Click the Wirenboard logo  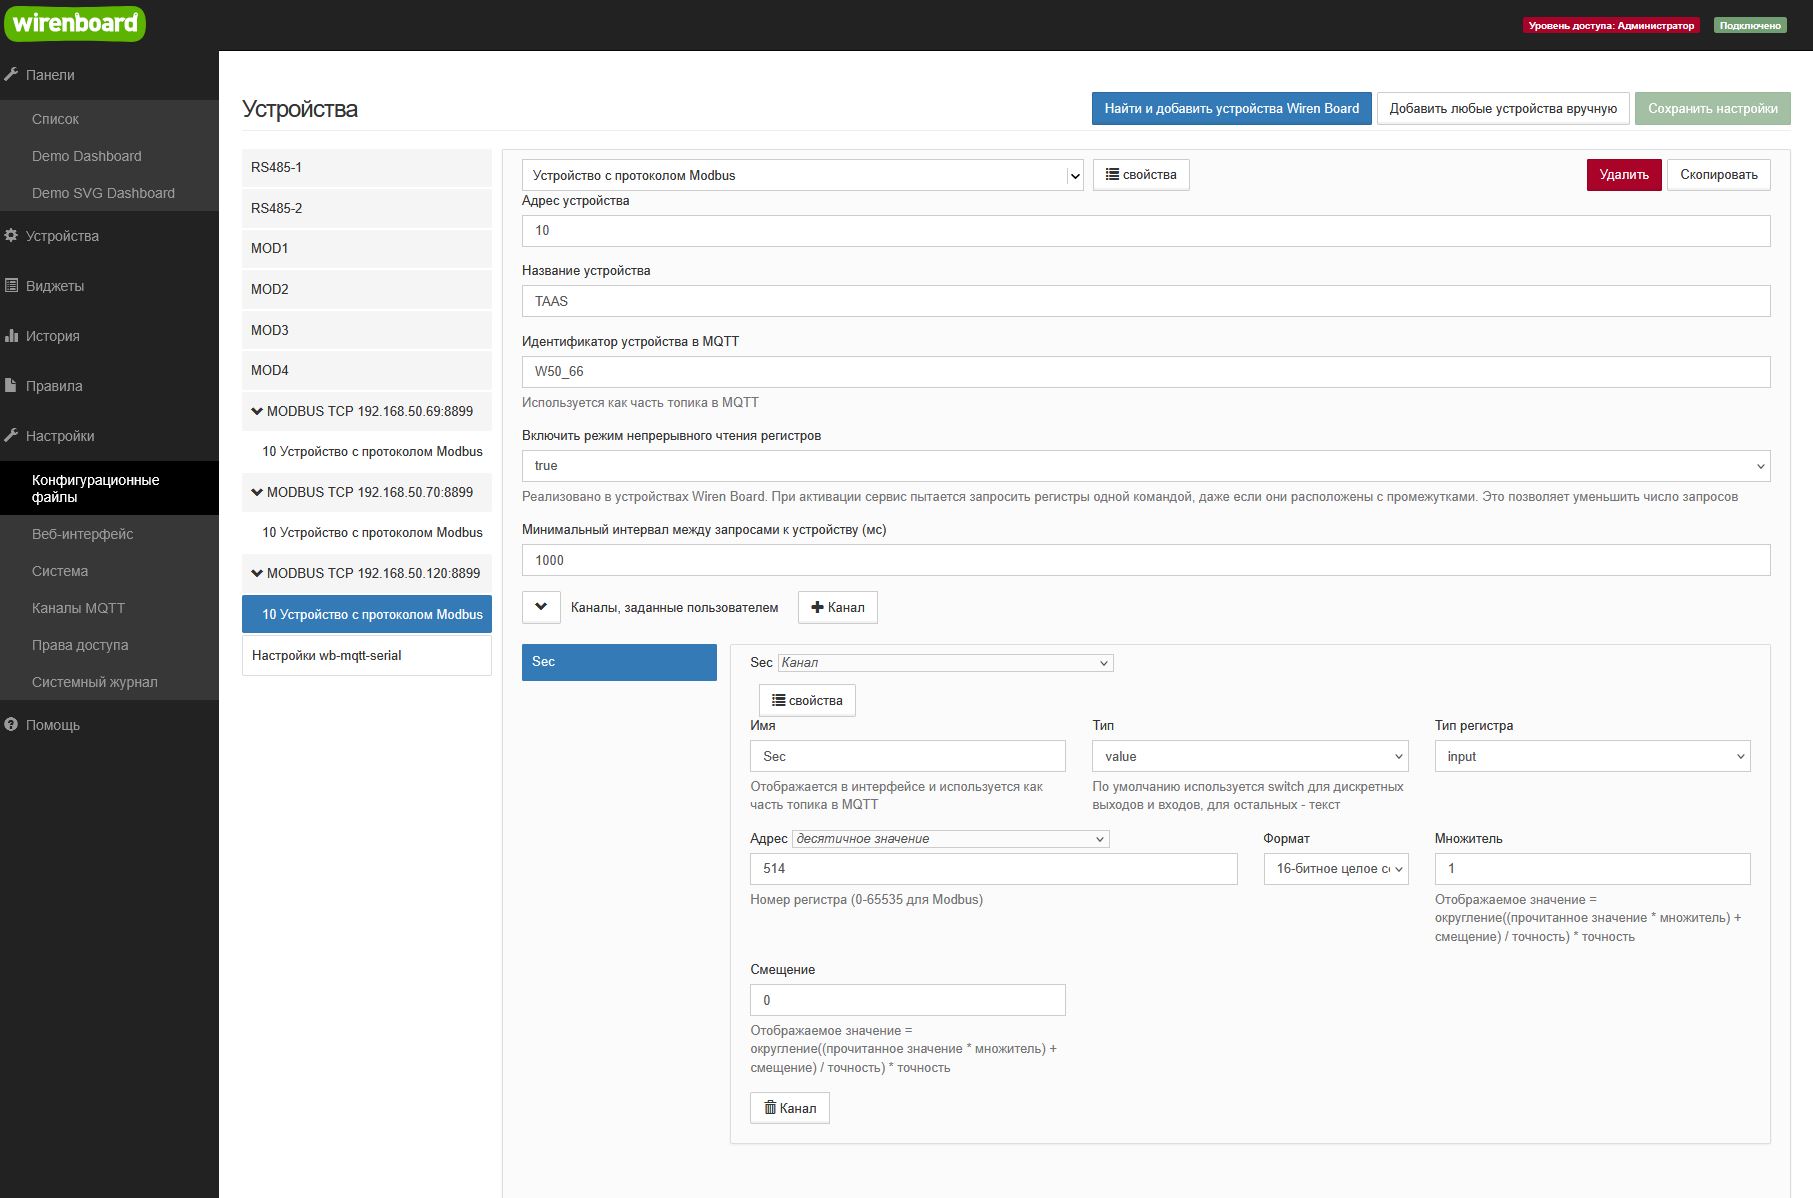tap(75, 23)
